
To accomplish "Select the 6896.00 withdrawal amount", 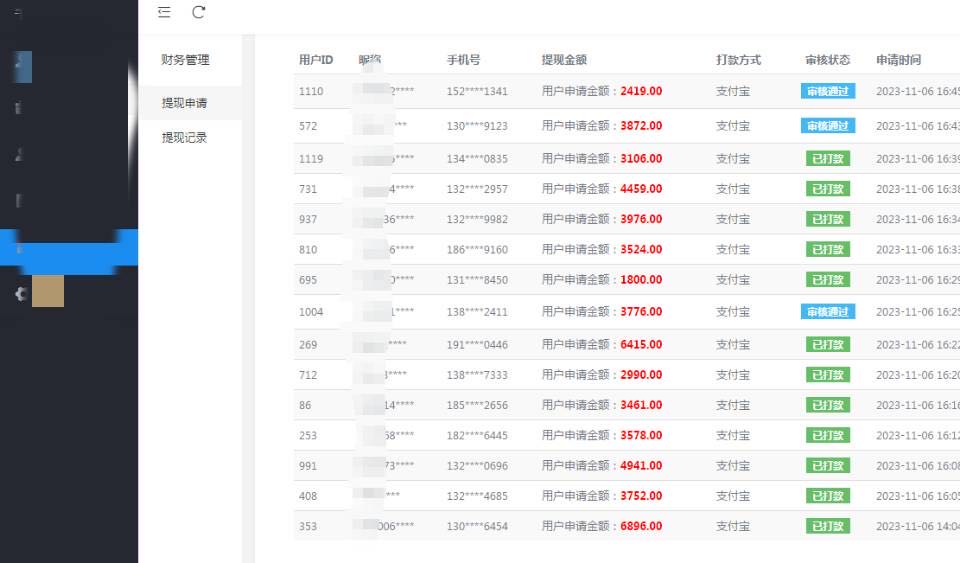I will pyautogui.click(x=641, y=526).
